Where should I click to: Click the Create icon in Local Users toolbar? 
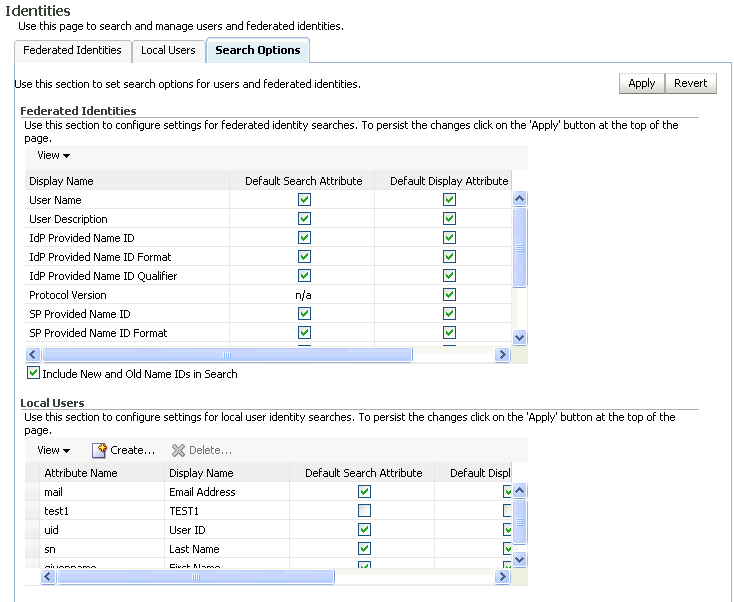(100, 450)
